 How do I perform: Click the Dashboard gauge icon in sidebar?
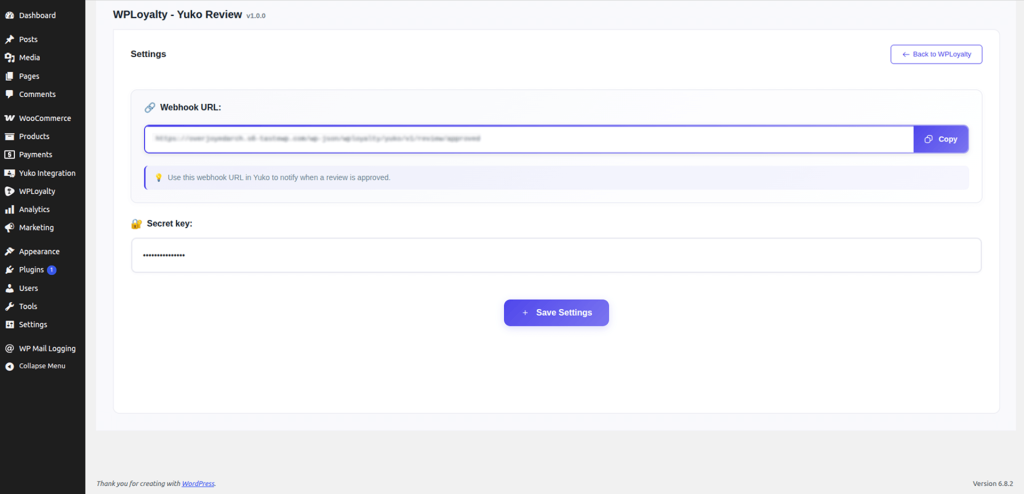[x=9, y=15]
